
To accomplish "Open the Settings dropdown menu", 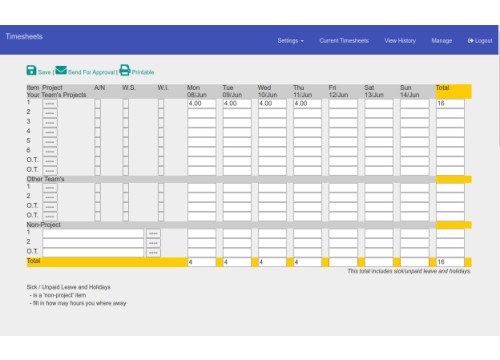I will pyautogui.click(x=290, y=41).
